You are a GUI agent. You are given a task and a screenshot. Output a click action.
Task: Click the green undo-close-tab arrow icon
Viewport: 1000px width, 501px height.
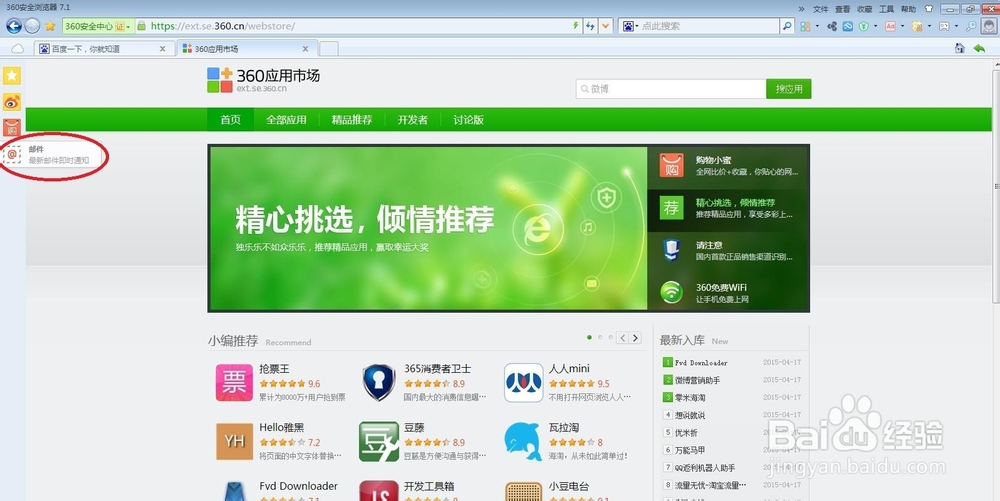(980, 48)
